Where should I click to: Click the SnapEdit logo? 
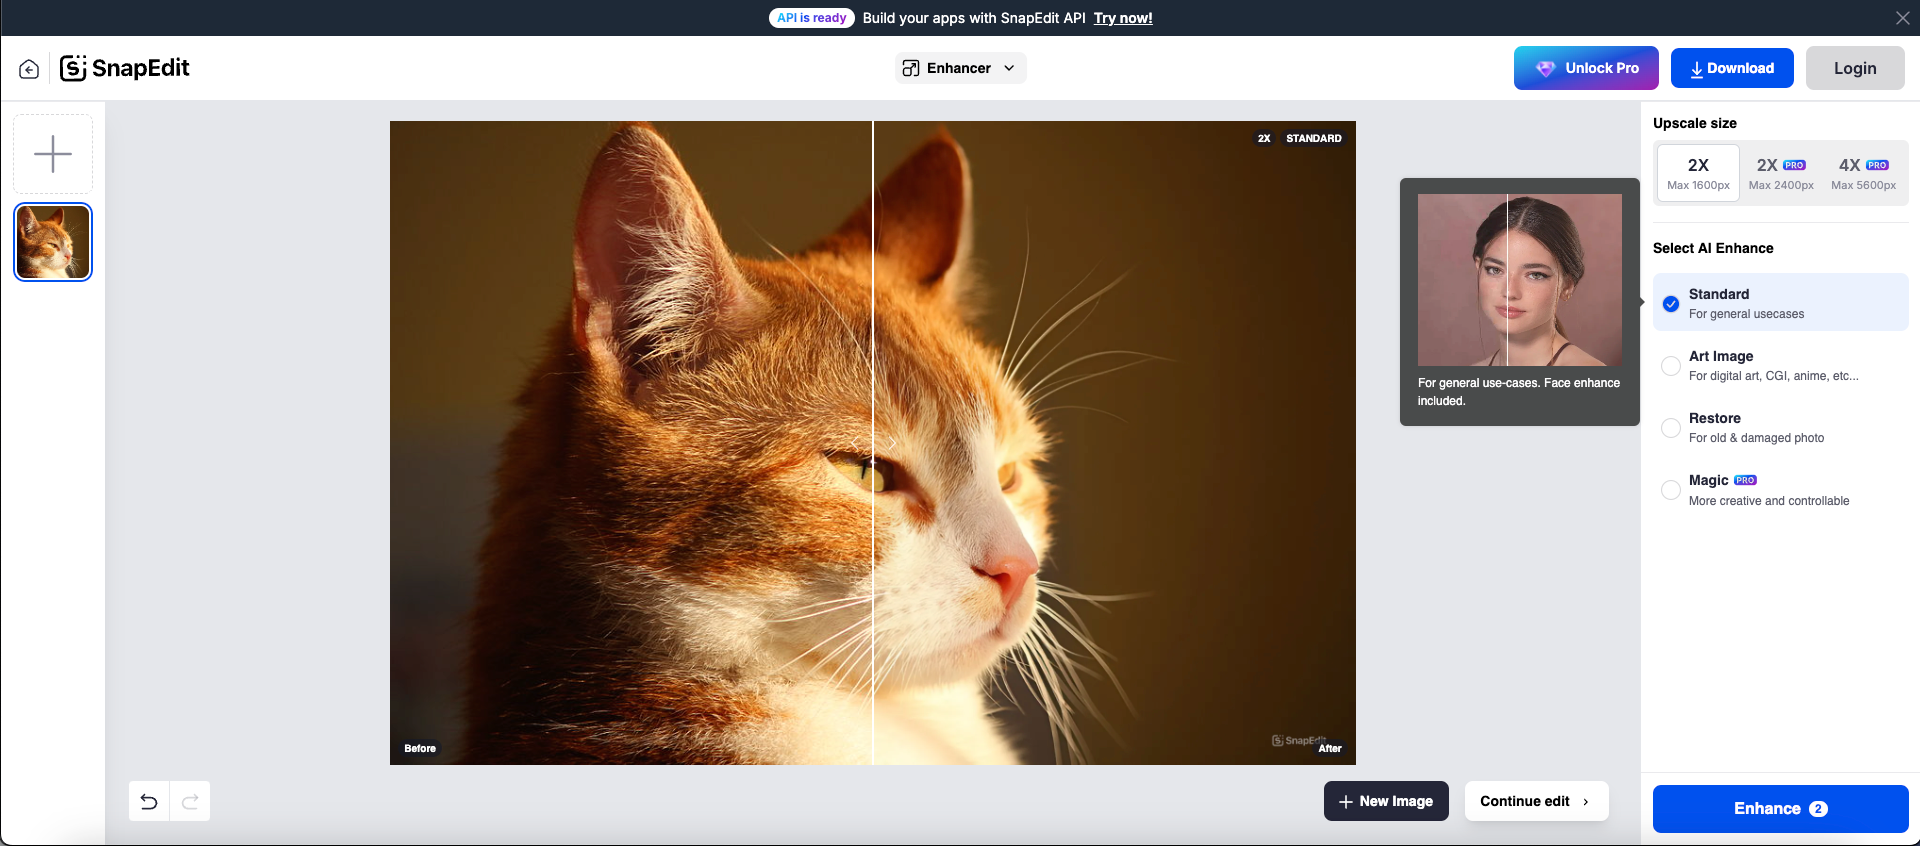point(125,68)
